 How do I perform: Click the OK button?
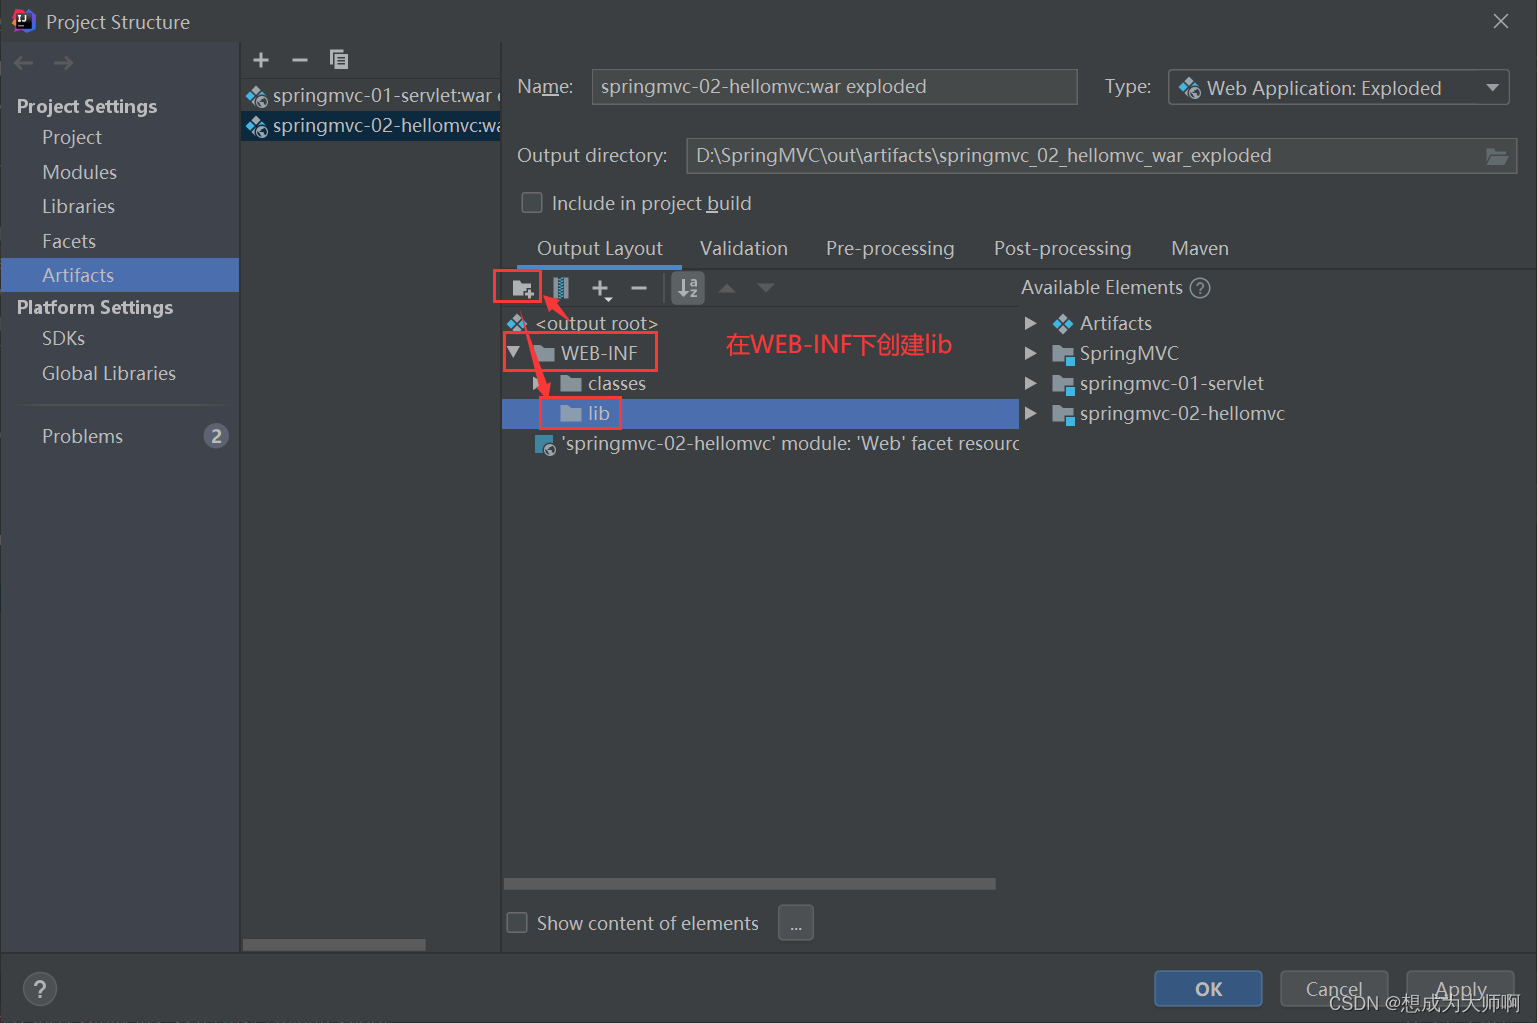click(x=1208, y=989)
